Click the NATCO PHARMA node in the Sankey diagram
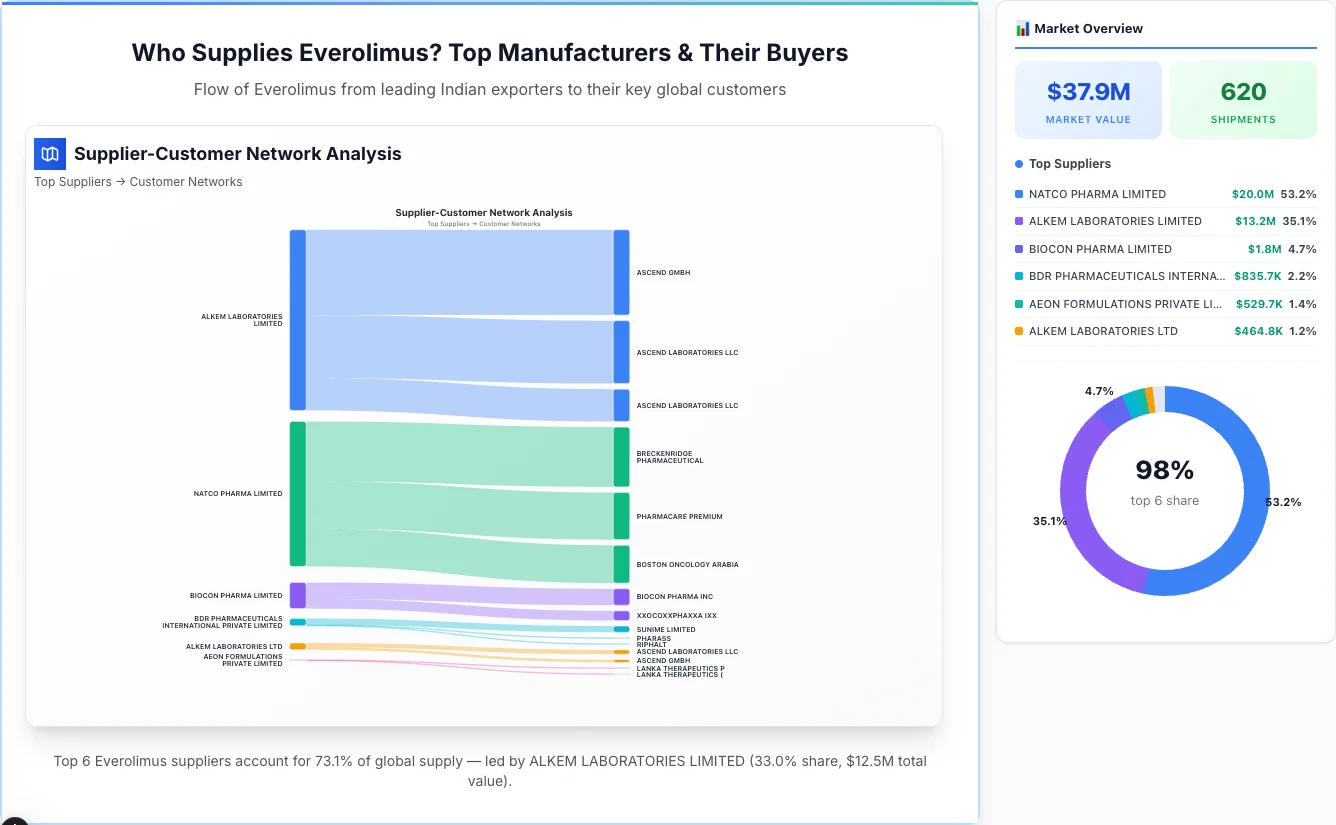 coord(297,493)
